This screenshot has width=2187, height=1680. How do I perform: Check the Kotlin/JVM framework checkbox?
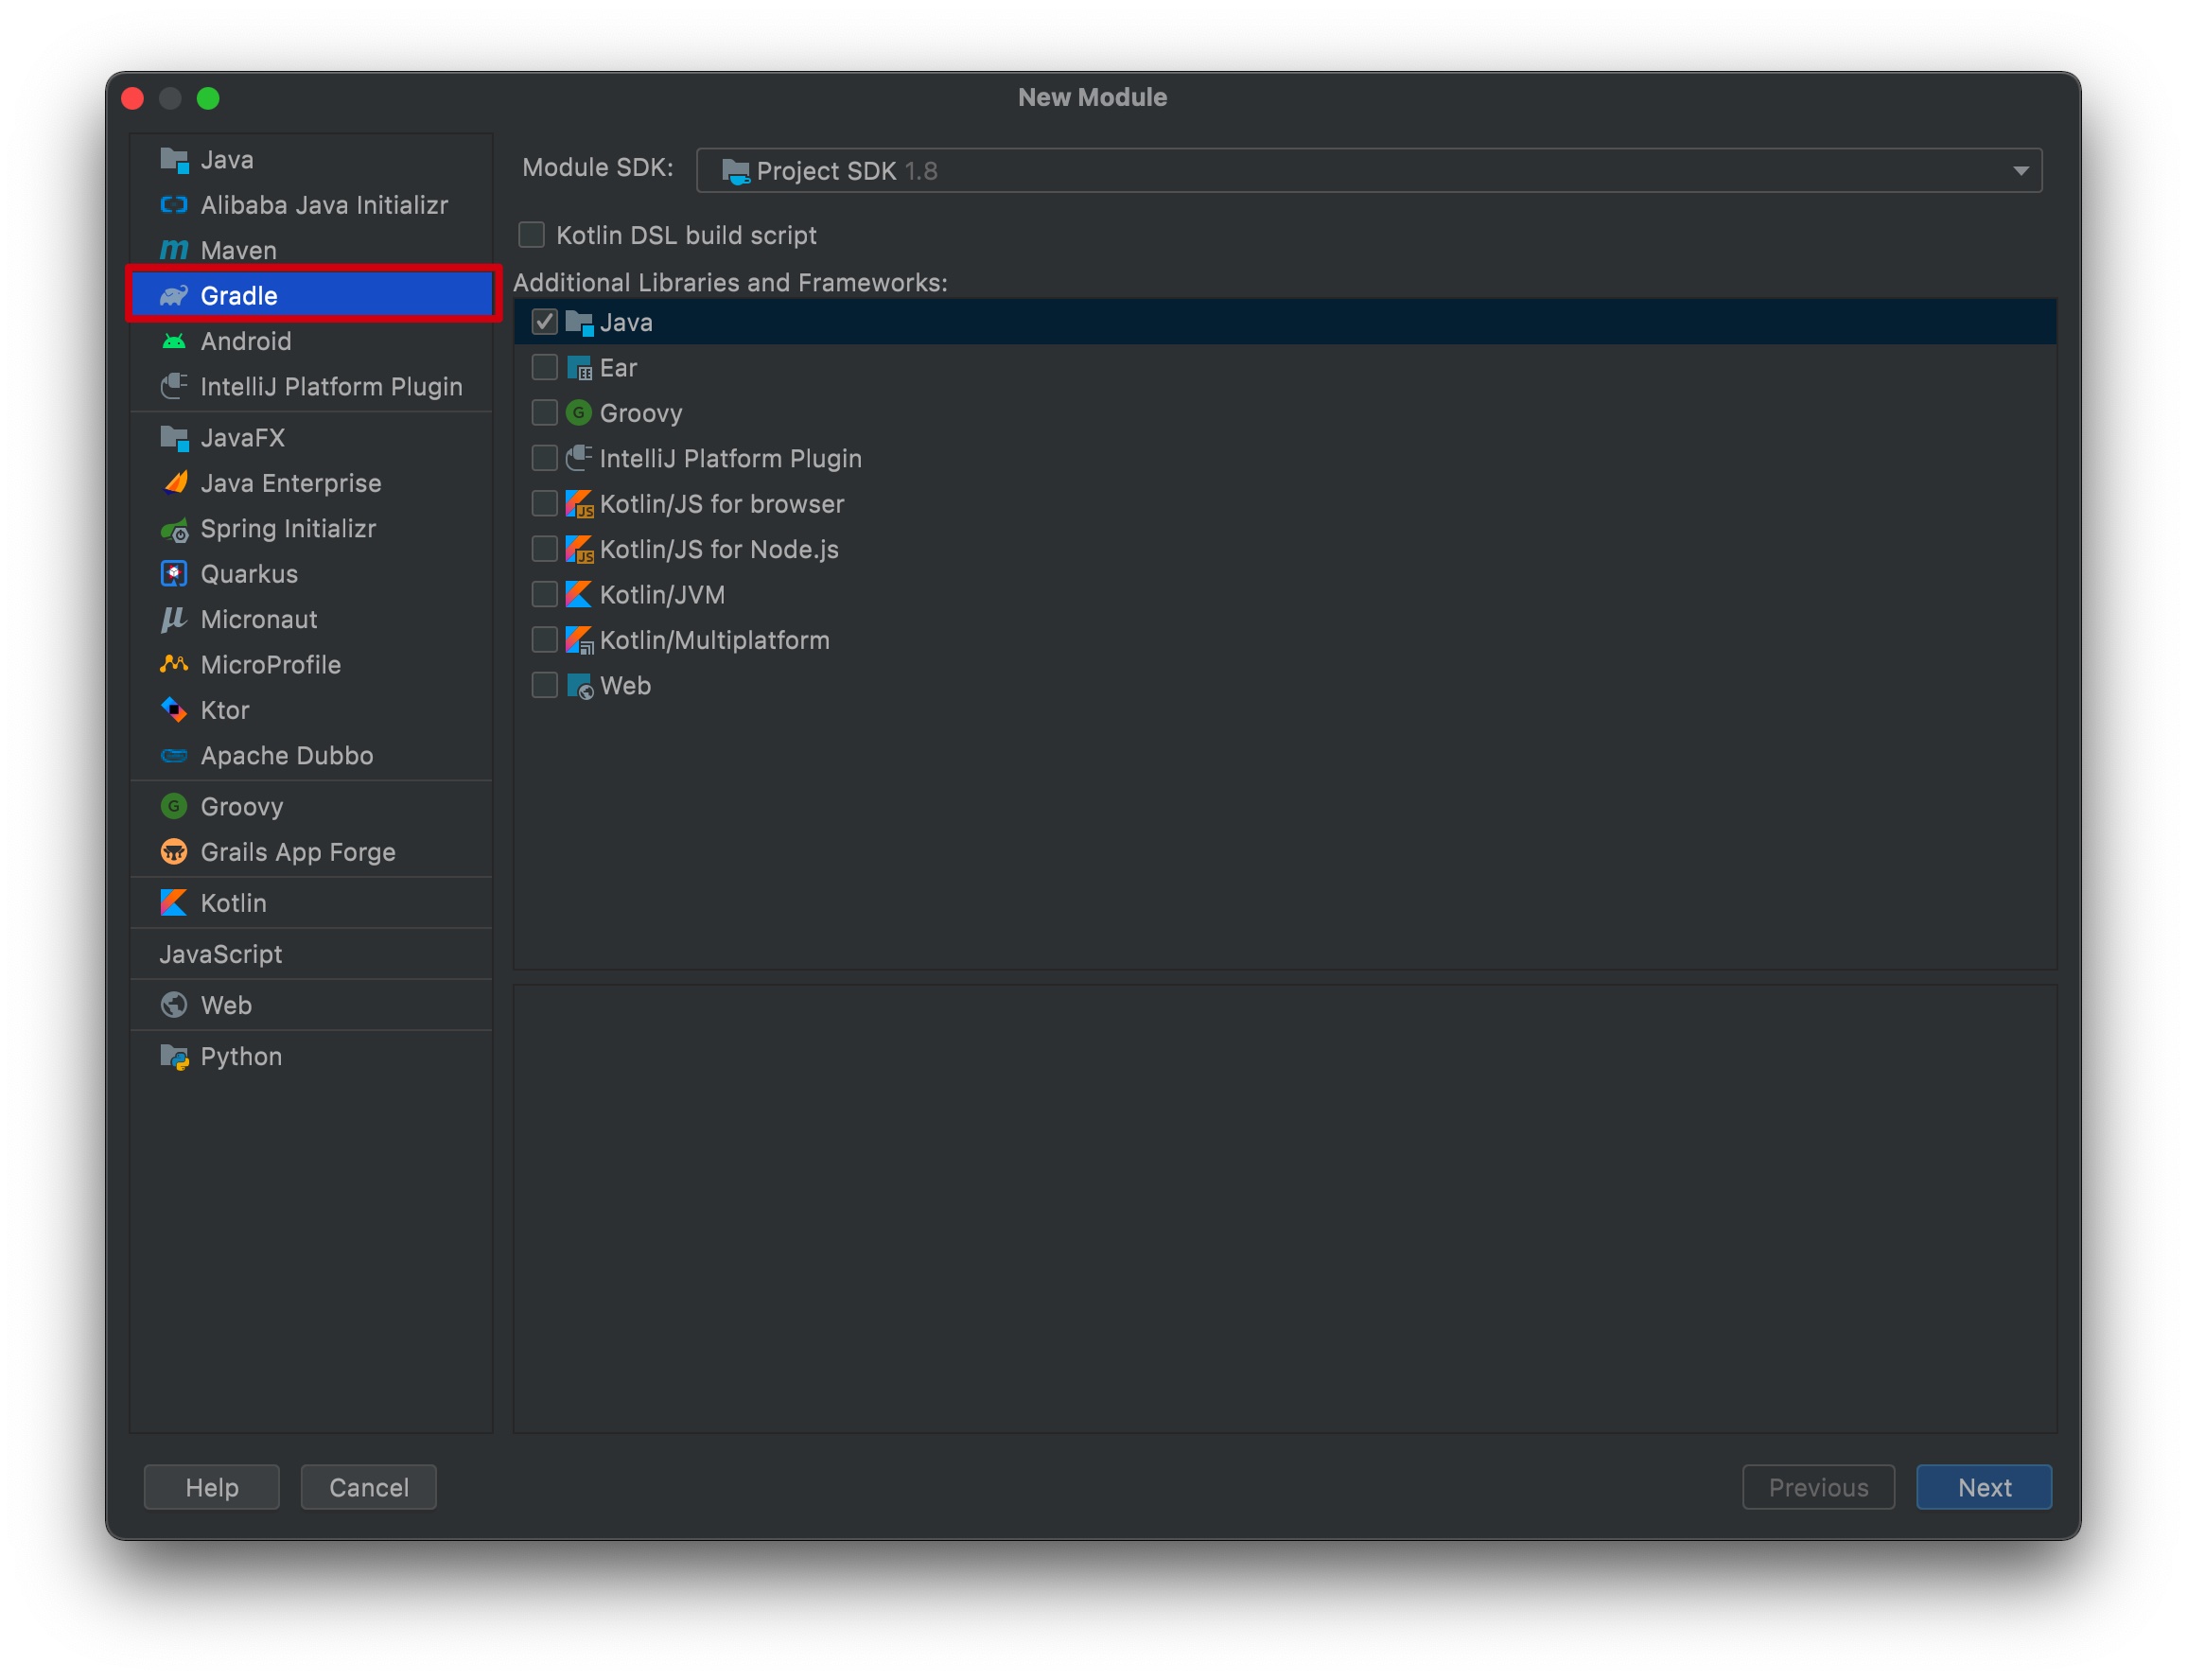click(x=544, y=595)
